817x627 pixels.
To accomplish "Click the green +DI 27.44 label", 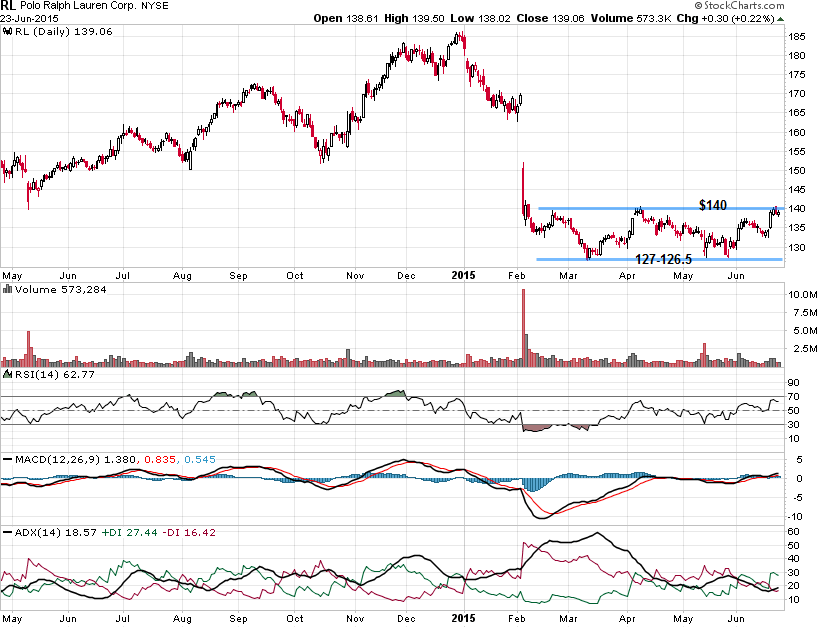I will coord(129,533).
